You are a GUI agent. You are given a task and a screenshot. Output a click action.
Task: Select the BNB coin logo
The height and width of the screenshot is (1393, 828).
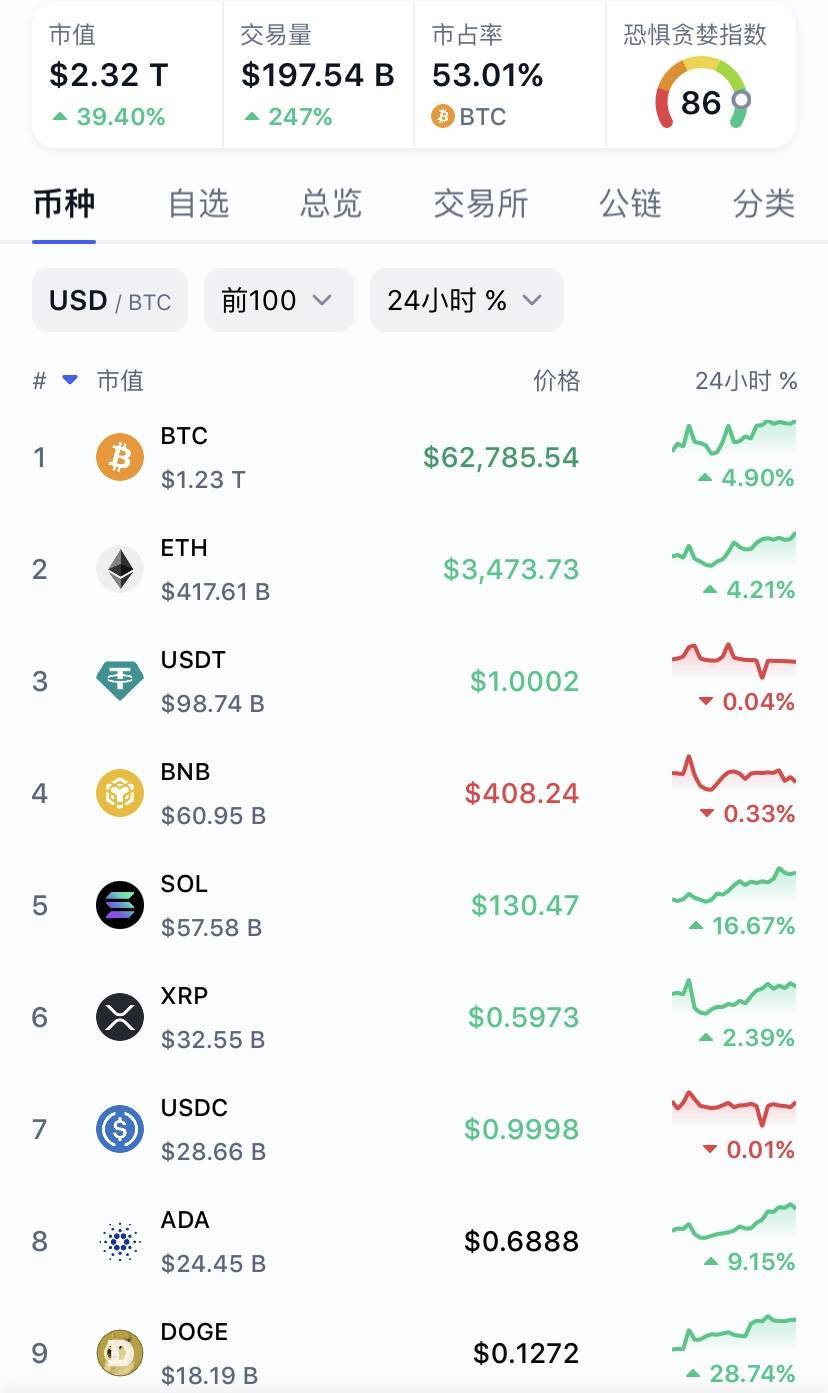tap(120, 793)
